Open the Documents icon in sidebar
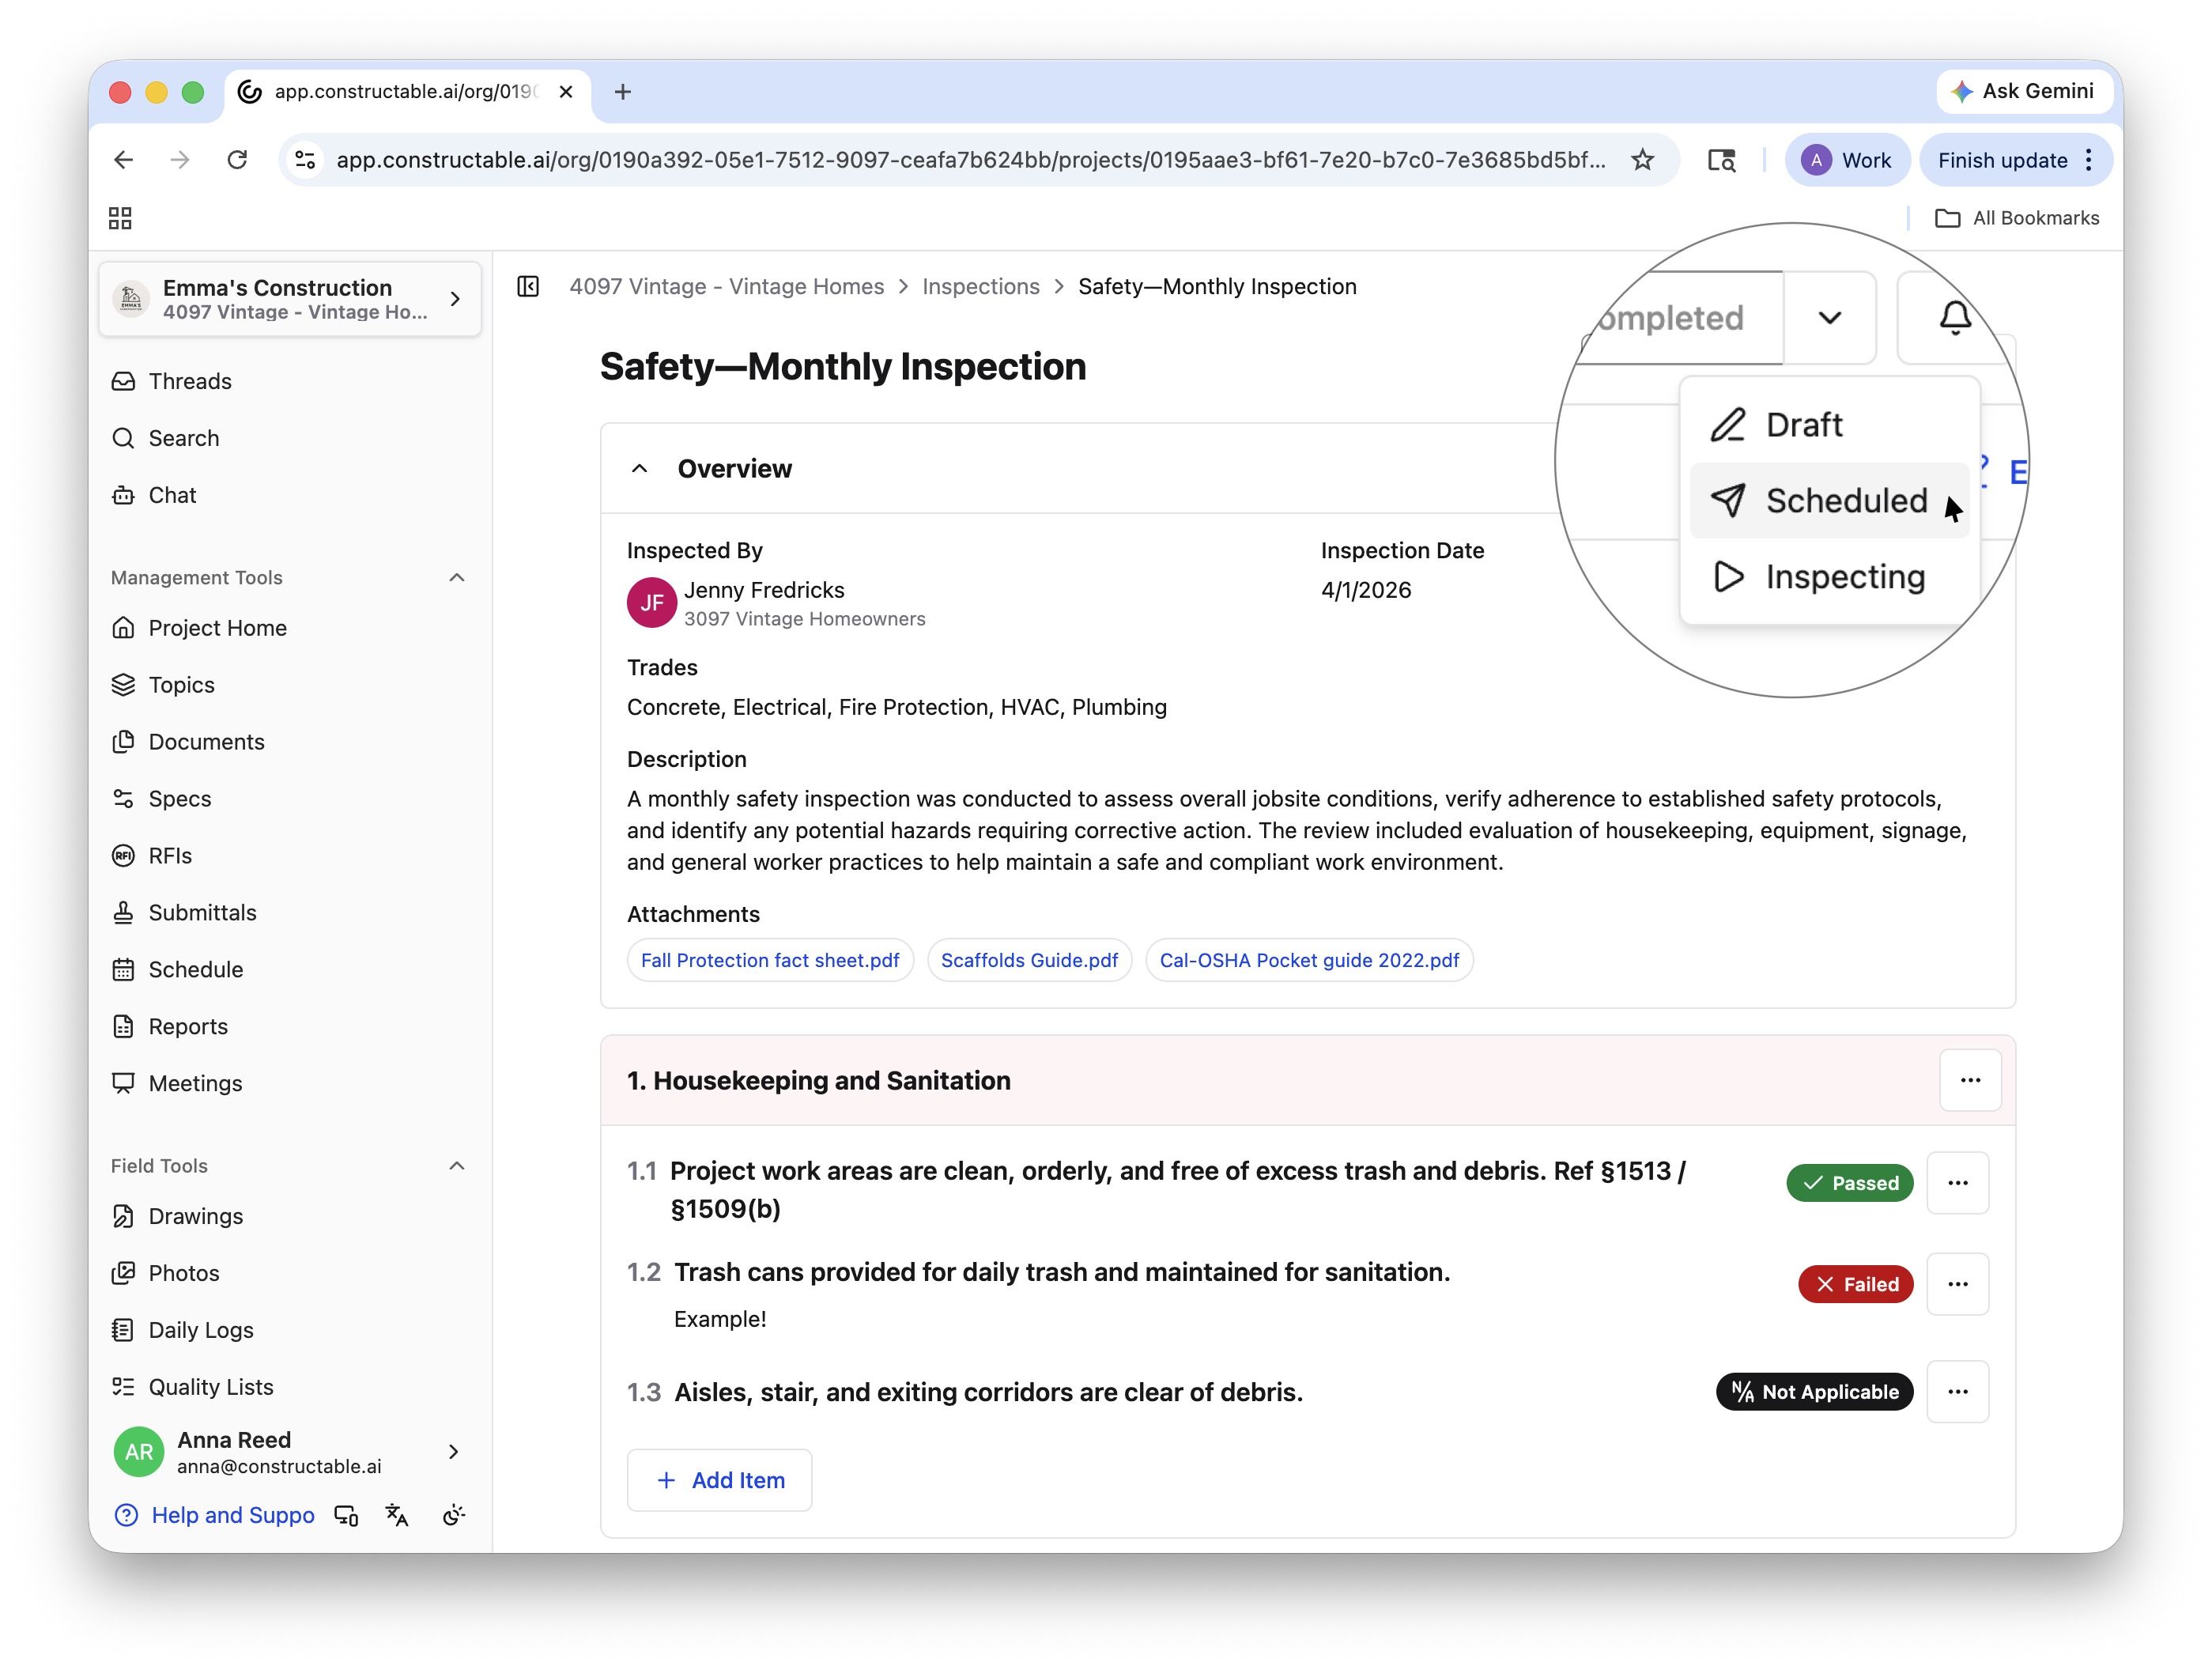This screenshot has width=2212, height=1670. click(x=123, y=742)
